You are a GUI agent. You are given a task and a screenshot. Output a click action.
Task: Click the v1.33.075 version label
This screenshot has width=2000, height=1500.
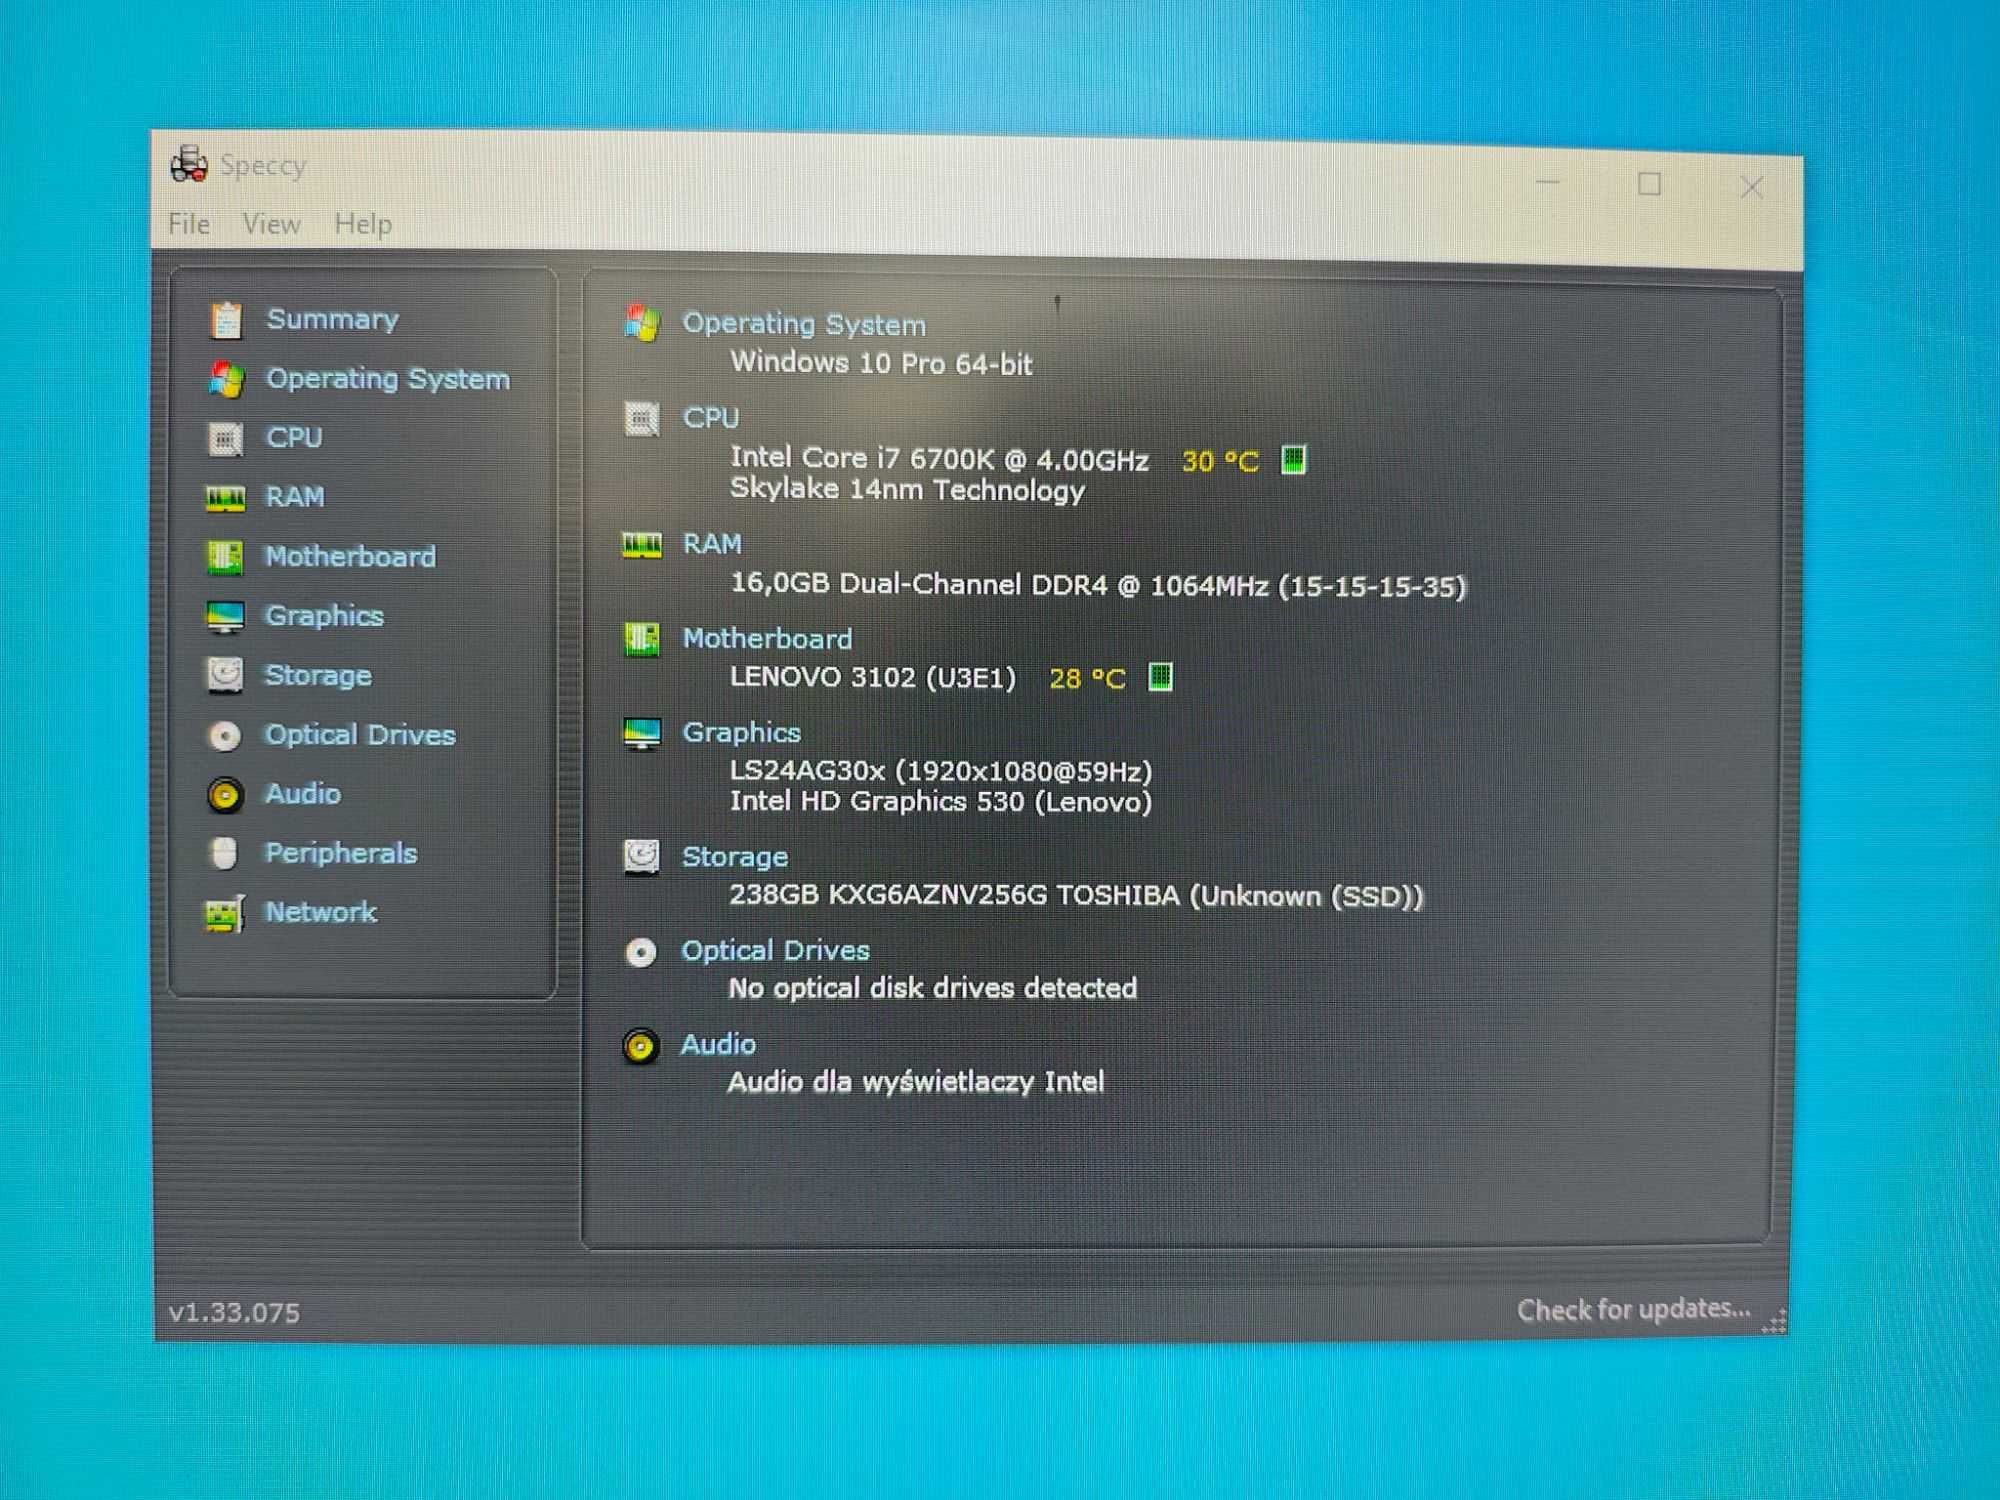[234, 1313]
